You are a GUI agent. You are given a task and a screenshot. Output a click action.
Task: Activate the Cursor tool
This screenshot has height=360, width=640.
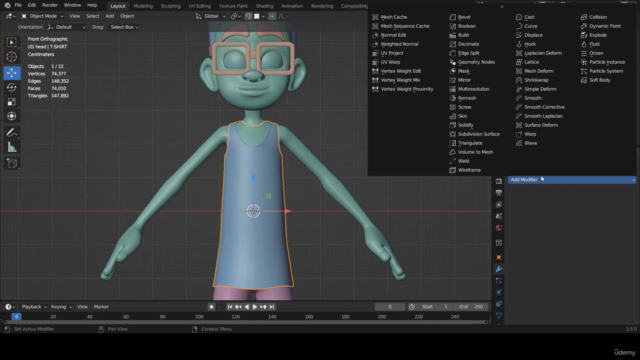coord(11,57)
